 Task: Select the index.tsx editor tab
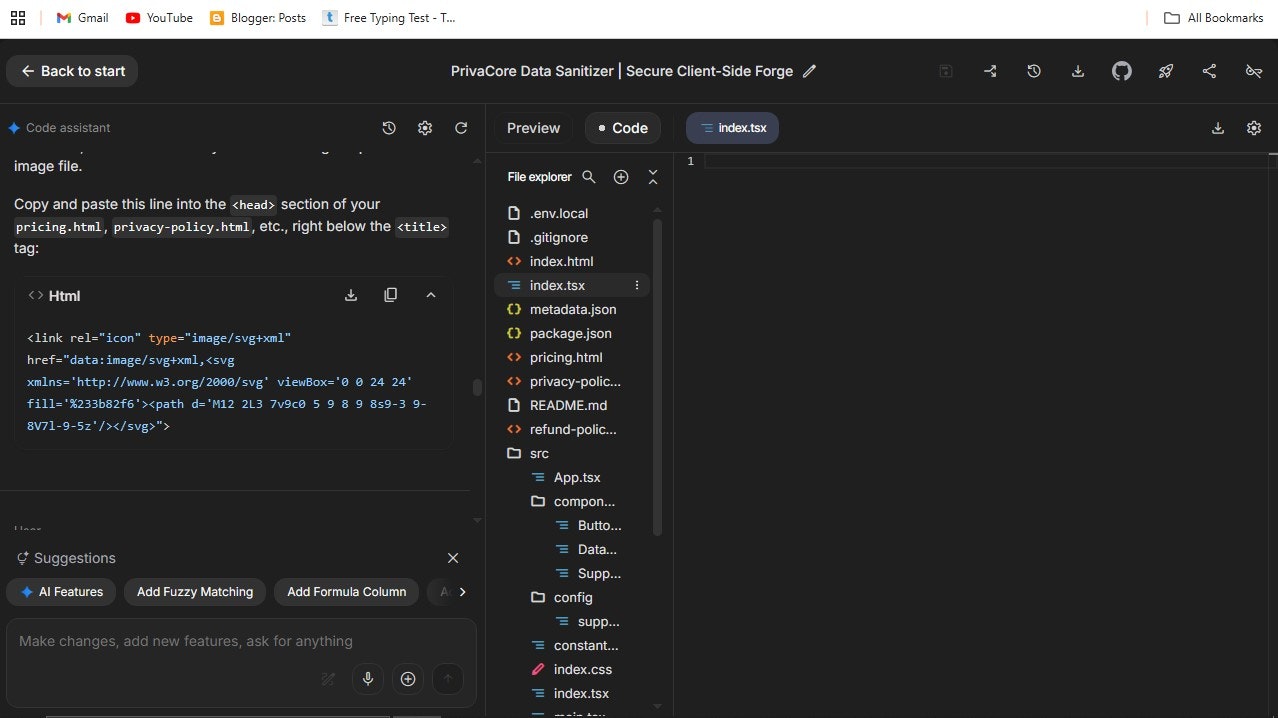click(x=732, y=128)
